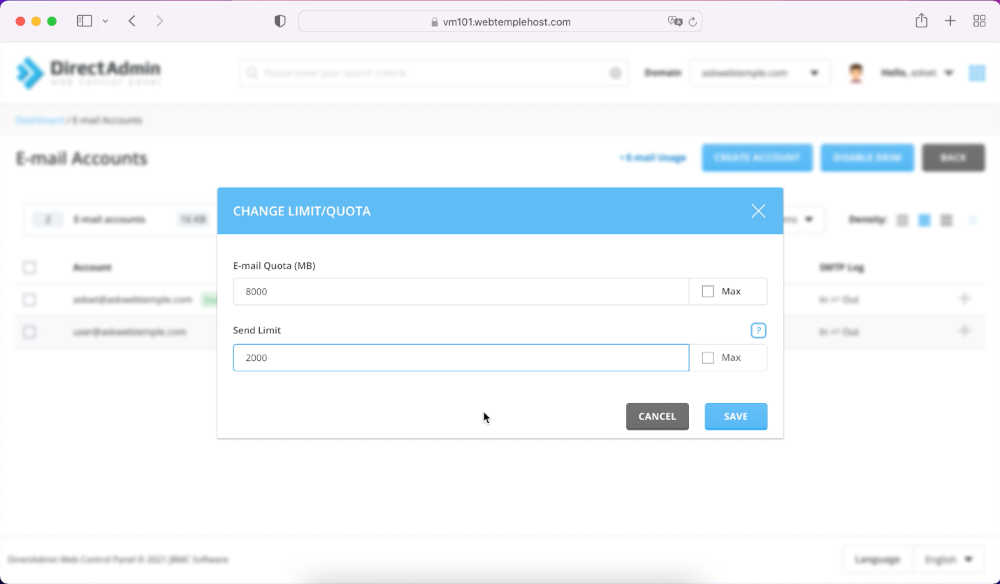Open the Safari Share menu
The width and height of the screenshot is (1000, 584).
[921, 20]
